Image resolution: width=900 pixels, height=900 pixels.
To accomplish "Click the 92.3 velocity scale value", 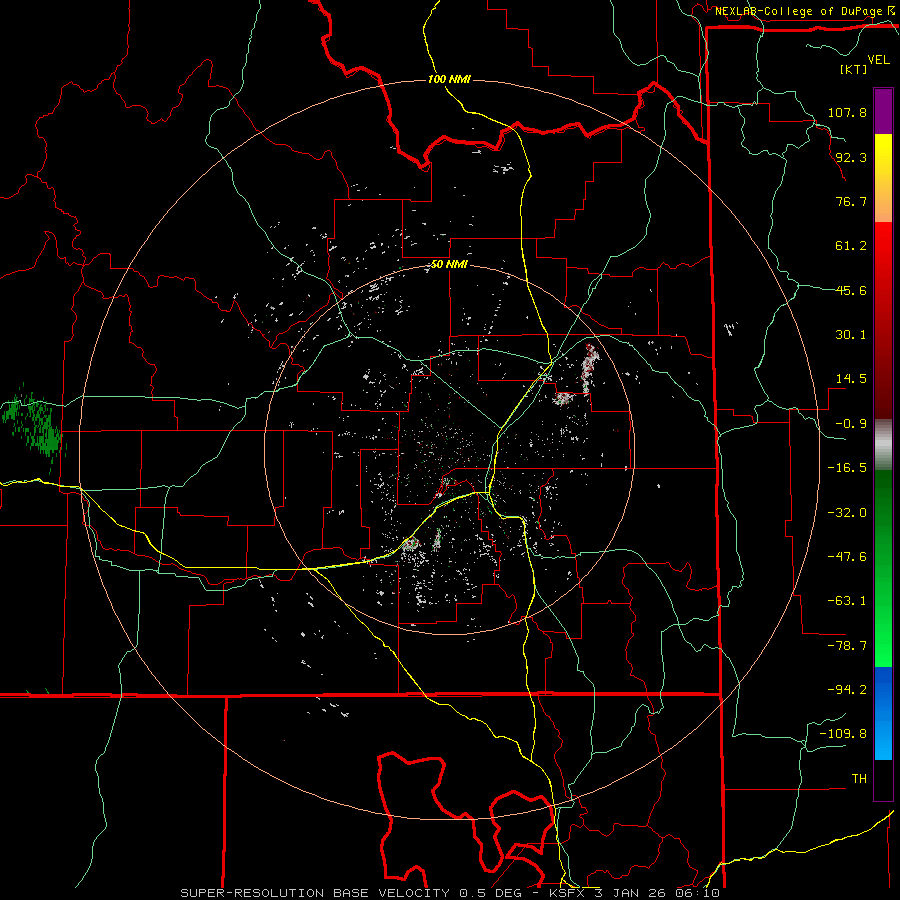I will 851,157.
